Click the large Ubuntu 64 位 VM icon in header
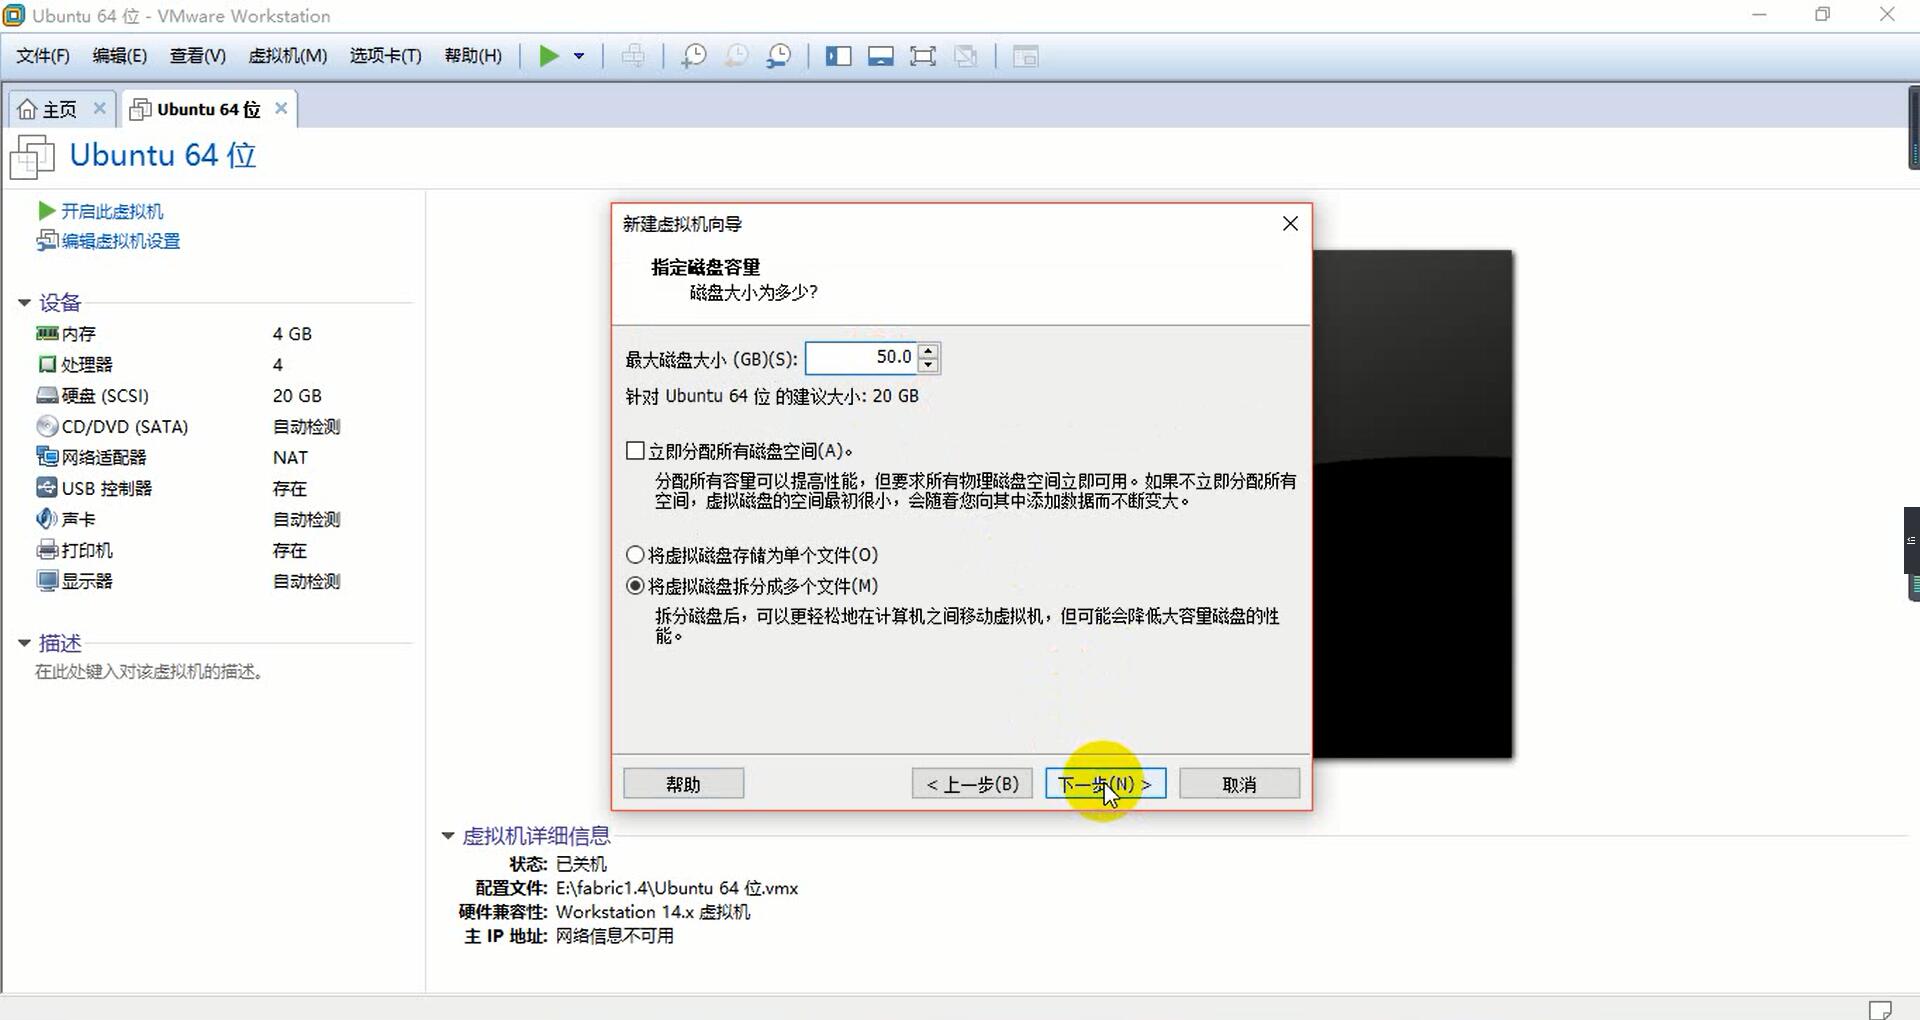 tap(32, 157)
